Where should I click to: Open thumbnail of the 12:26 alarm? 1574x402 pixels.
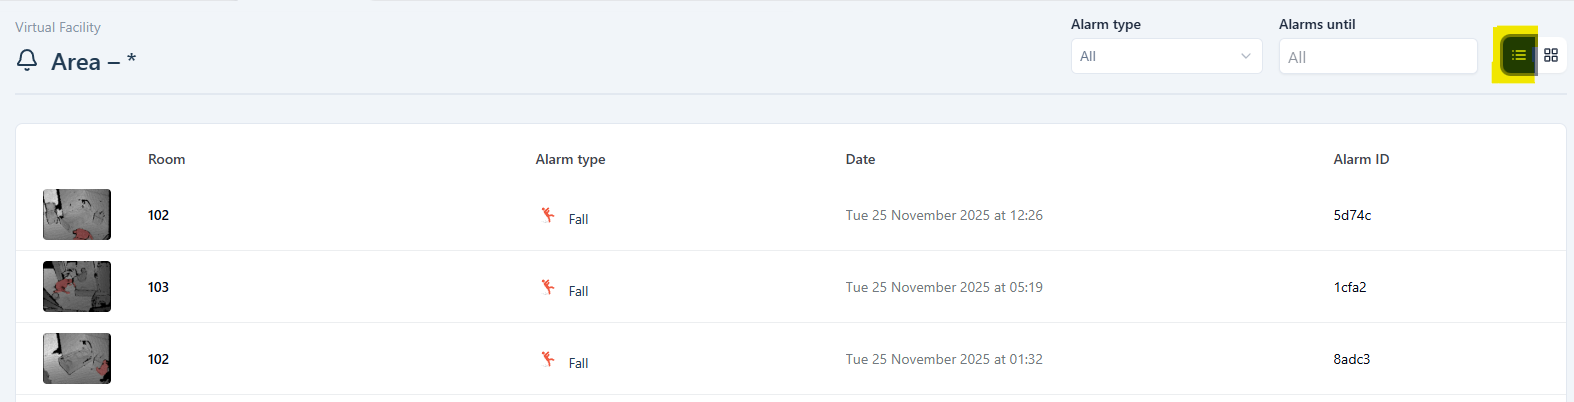(x=77, y=215)
